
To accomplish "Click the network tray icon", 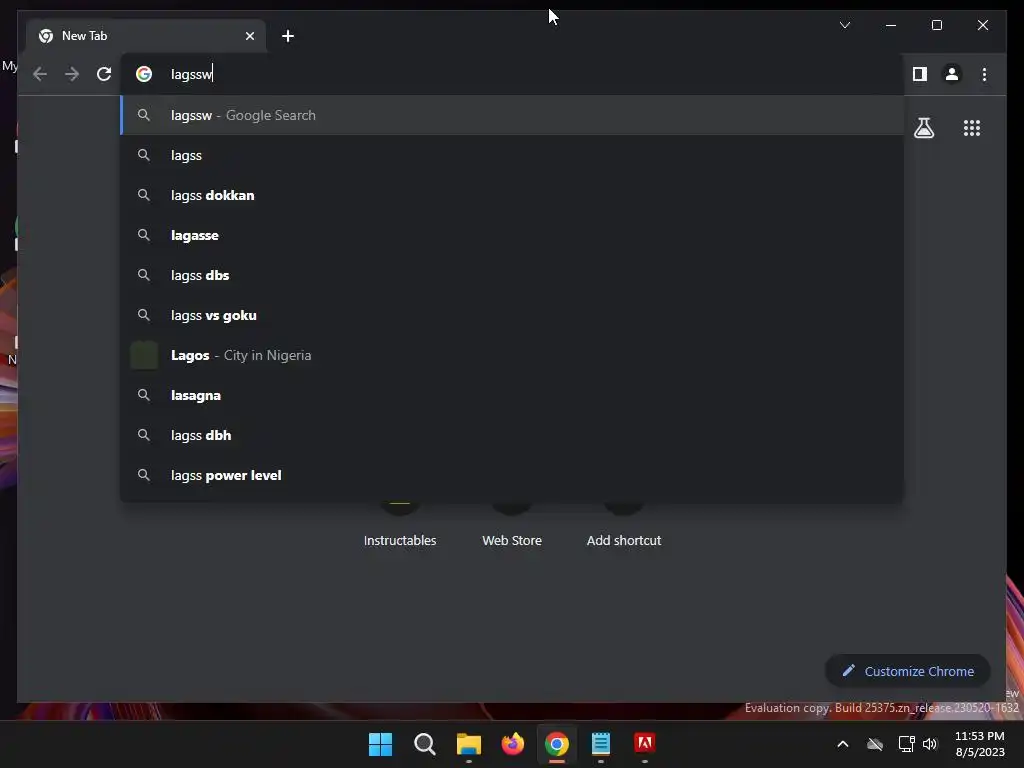I will point(906,744).
